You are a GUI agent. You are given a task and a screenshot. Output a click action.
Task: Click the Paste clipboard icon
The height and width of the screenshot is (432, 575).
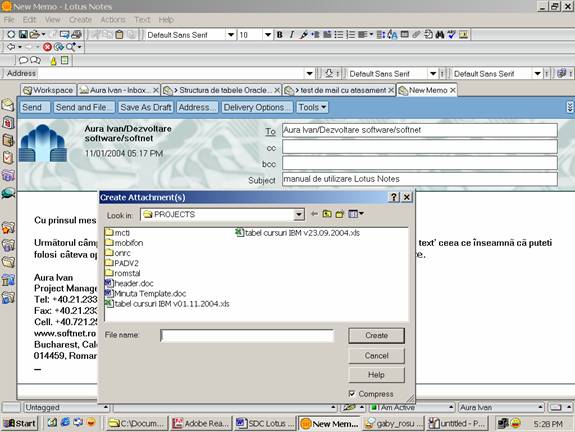(119, 34)
